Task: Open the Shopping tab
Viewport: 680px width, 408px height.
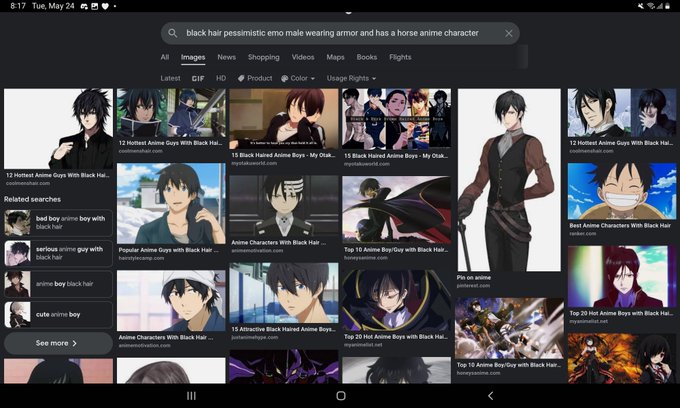Action: tap(264, 57)
